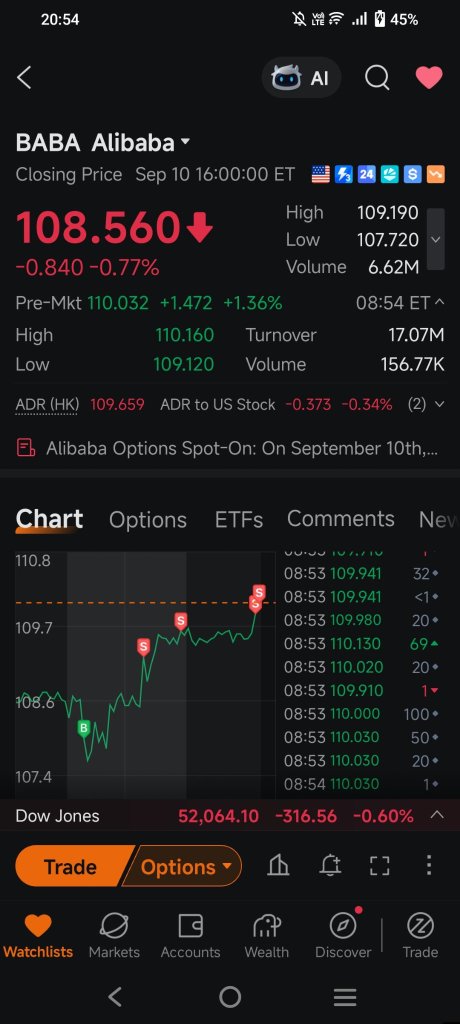Tap the green B buy marker on chart
This screenshot has height=1024, width=460.
pyautogui.click(x=84, y=729)
